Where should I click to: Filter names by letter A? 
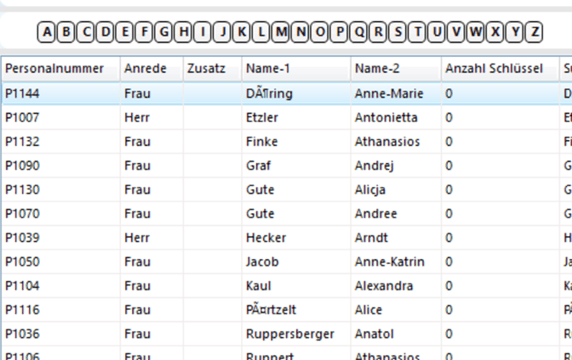click(46, 32)
